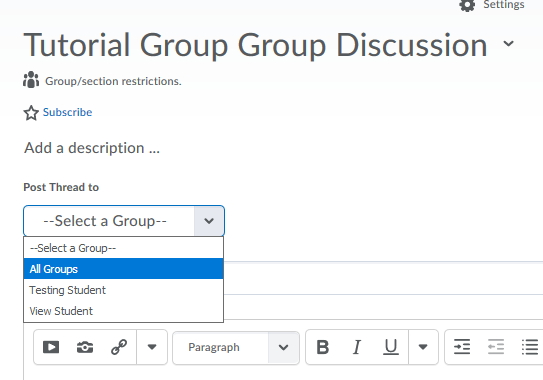Click the Tutorial Group Group Discussion title

[x=256, y=45]
